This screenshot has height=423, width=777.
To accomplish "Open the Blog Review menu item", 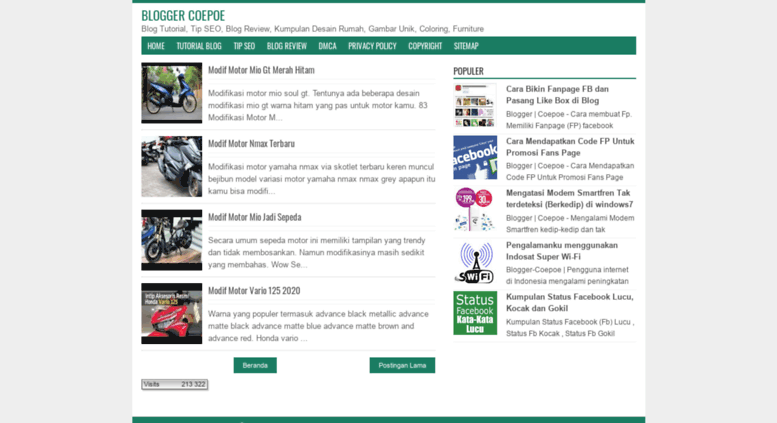I will click(x=286, y=46).
